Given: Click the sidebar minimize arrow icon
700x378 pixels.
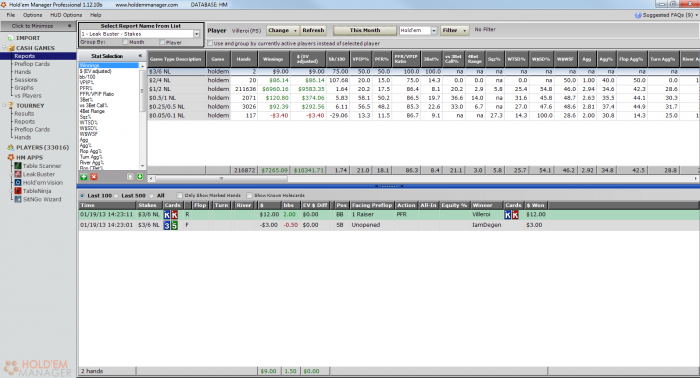Looking at the screenshot, I should point(69,26).
